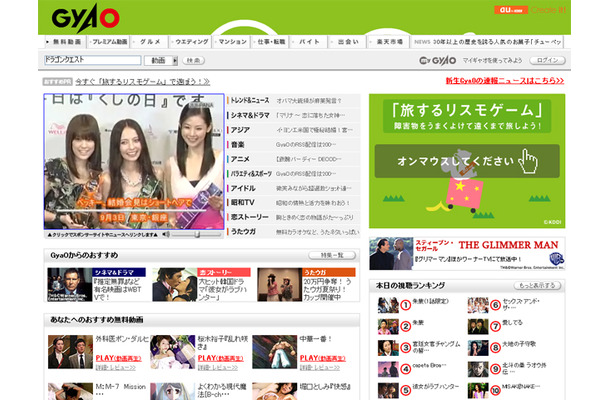Open the うたウガ recommendation thumbnail
This screenshot has height=400, width=610.
click(x=279, y=284)
